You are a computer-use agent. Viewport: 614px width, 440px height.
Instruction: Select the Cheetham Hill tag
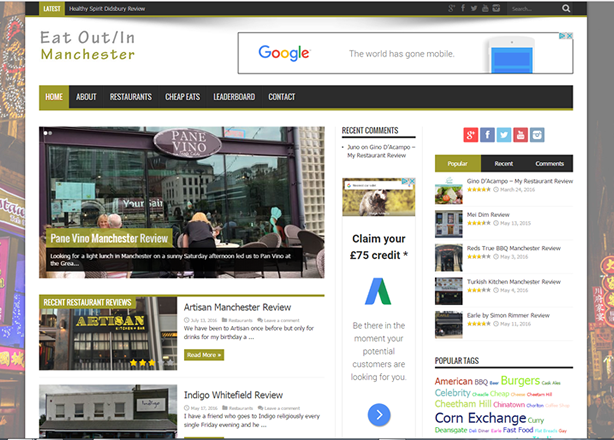(463, 404)
